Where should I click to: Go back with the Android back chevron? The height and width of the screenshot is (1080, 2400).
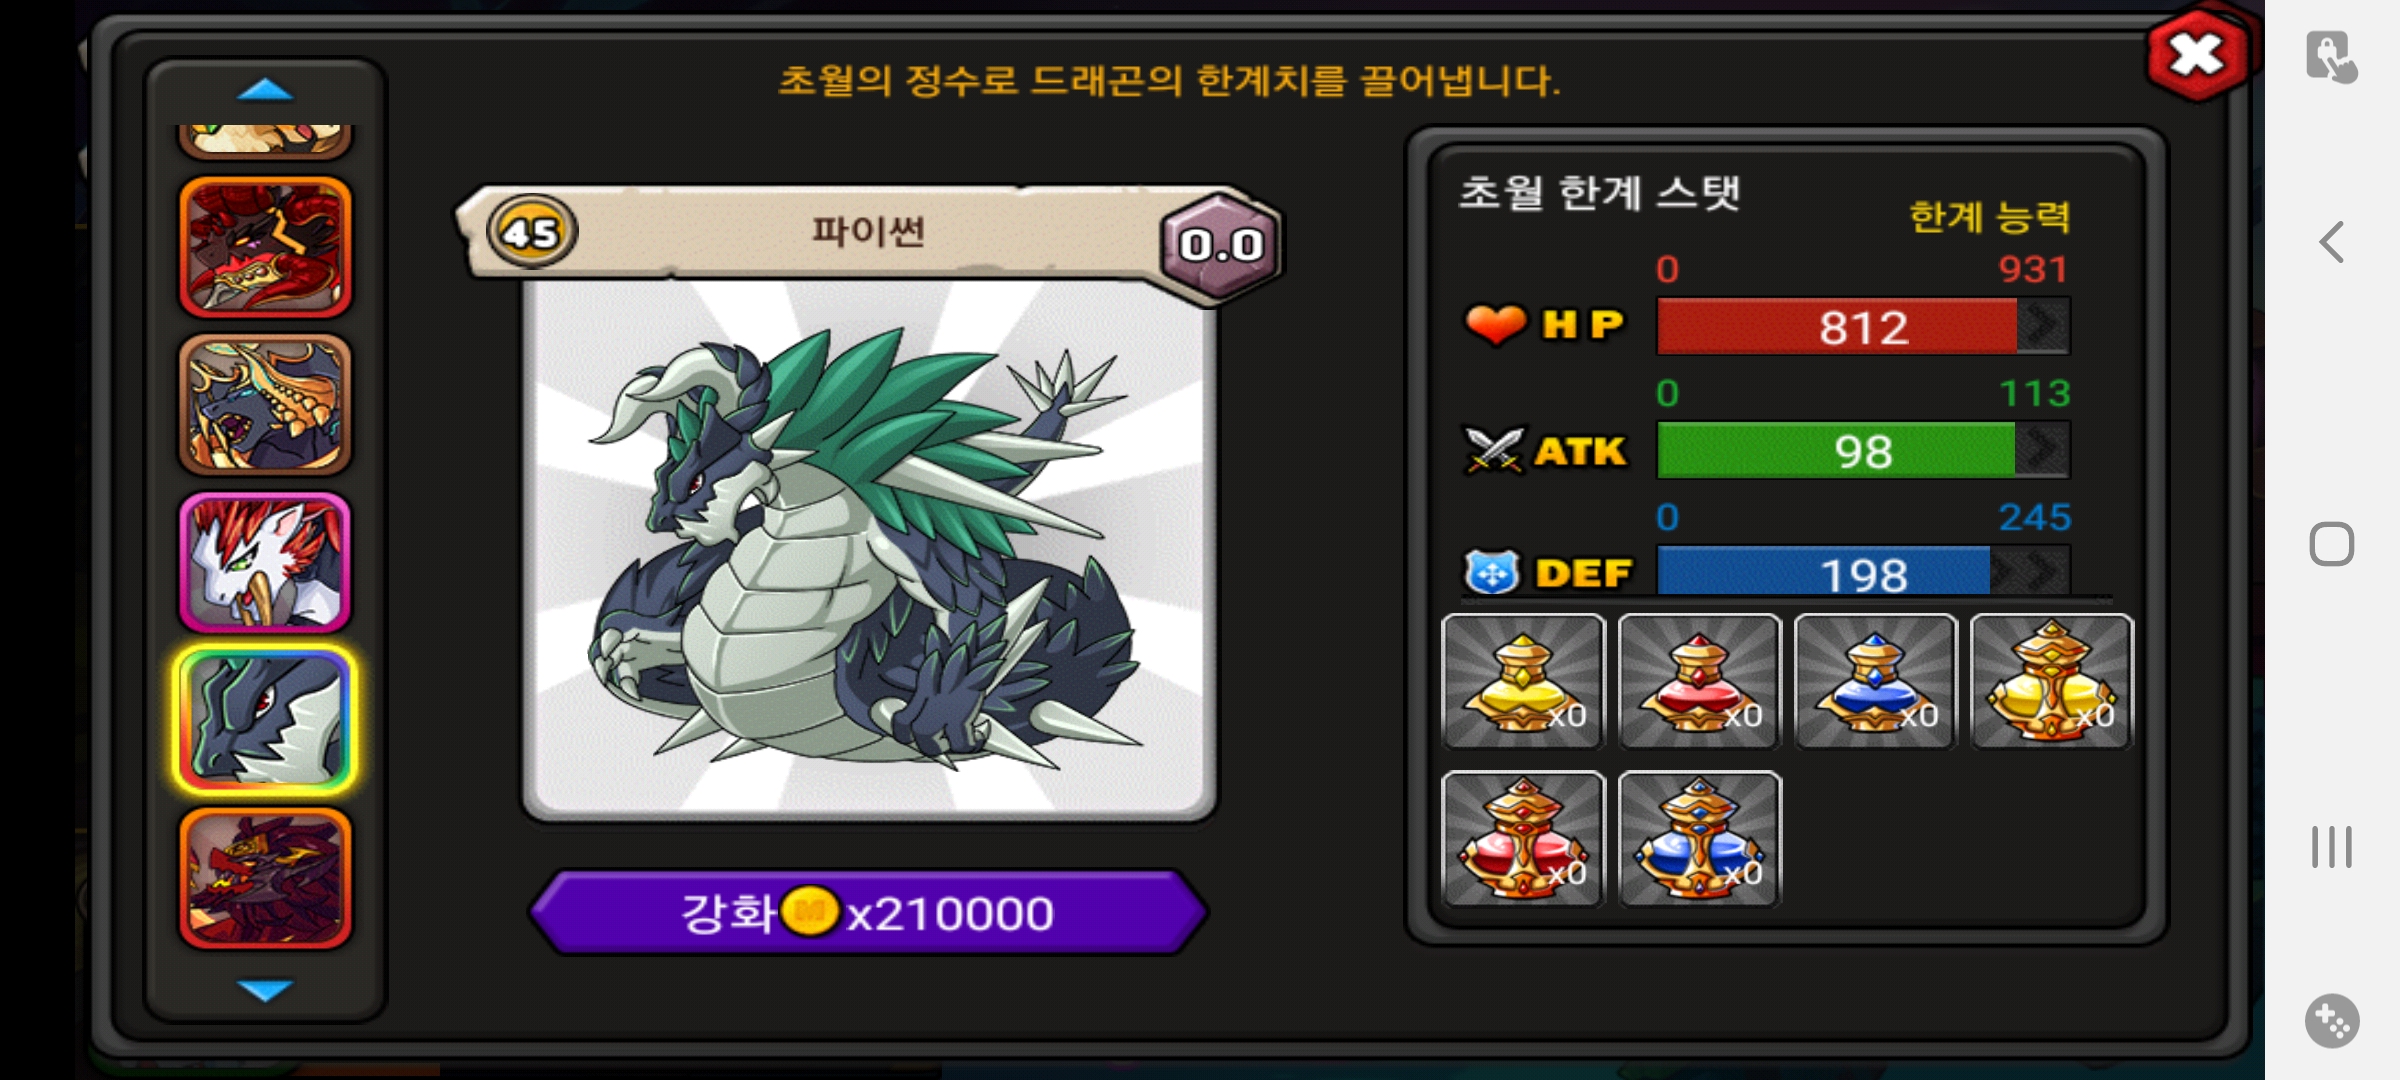(x=2332, y=242)
